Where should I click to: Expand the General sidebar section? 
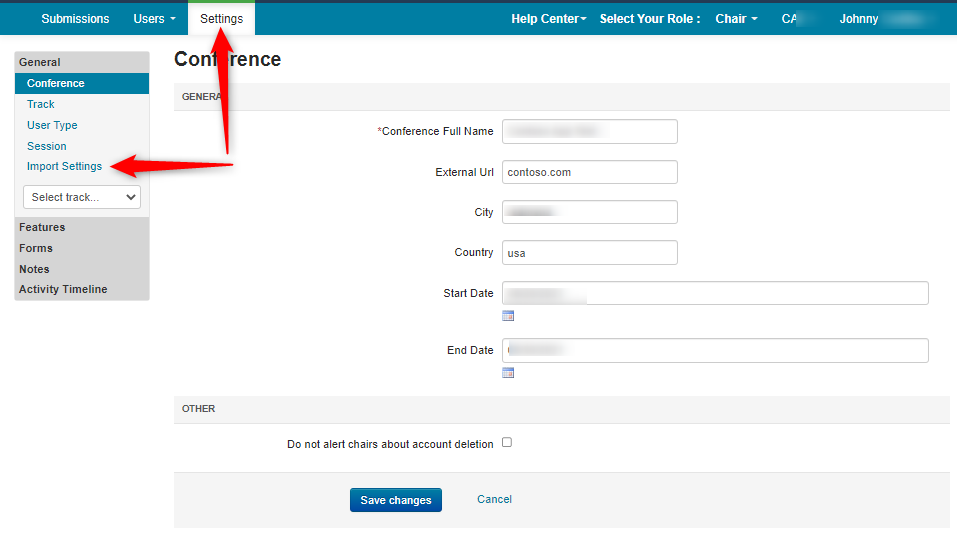82,62
